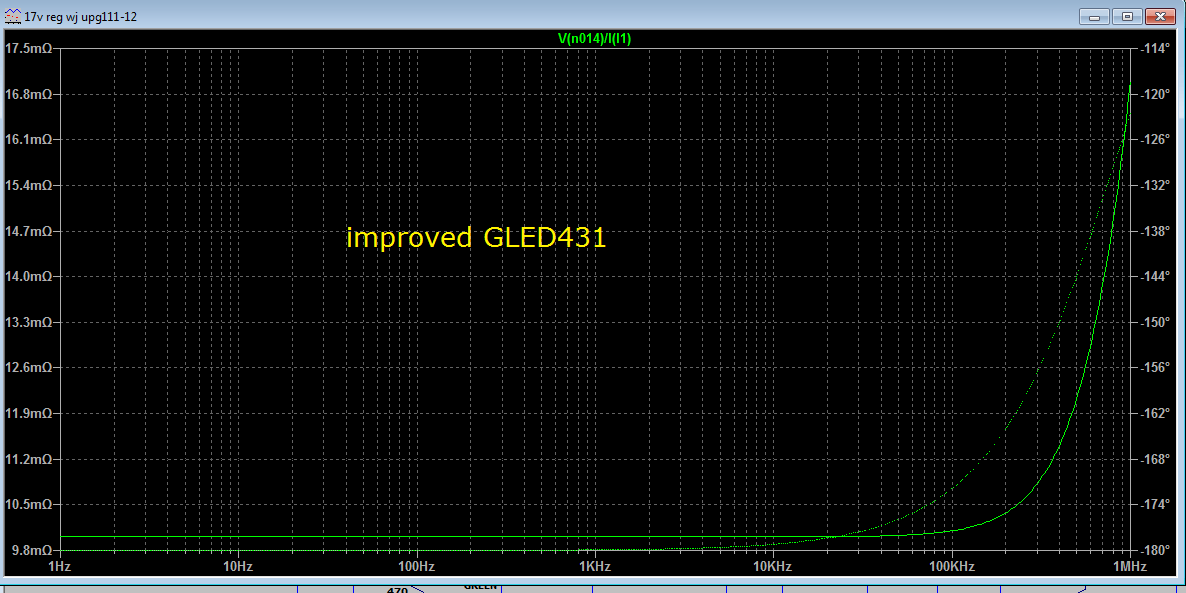Click the -114° phase axis label

[x=1154, y=48]
